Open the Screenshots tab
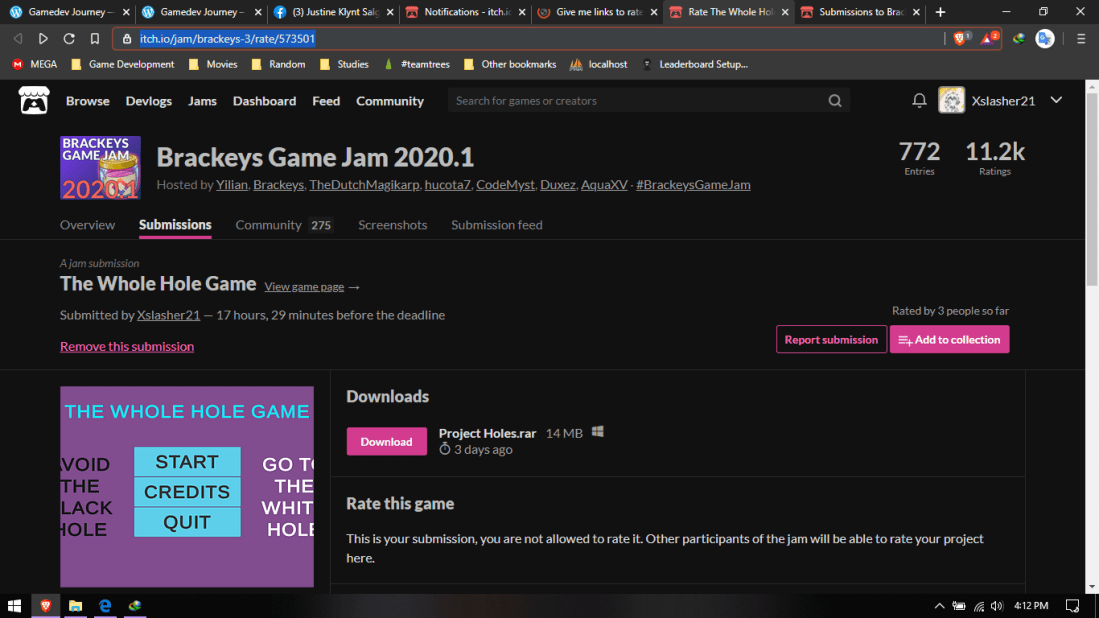 coord(392,225)
